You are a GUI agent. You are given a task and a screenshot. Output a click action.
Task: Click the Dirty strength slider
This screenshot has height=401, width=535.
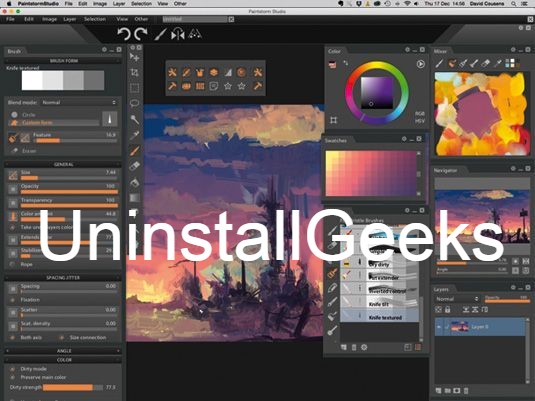[x=73, y=387]
